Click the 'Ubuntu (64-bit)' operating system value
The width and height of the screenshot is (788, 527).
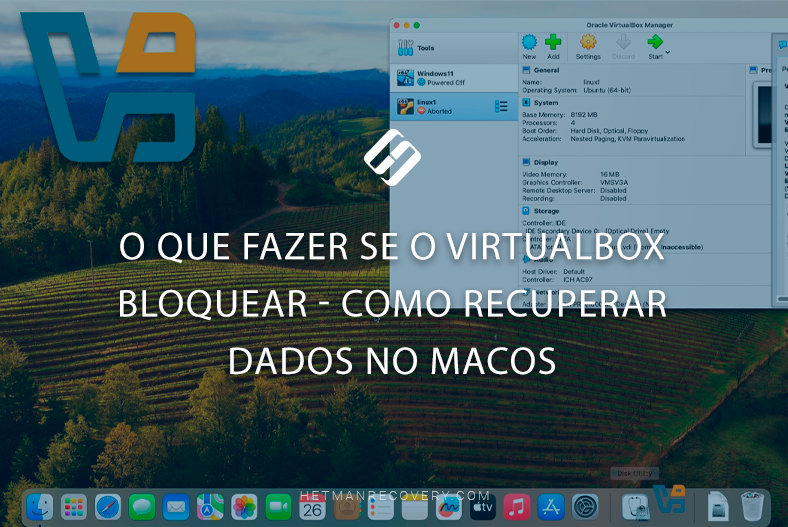point(607,90)
